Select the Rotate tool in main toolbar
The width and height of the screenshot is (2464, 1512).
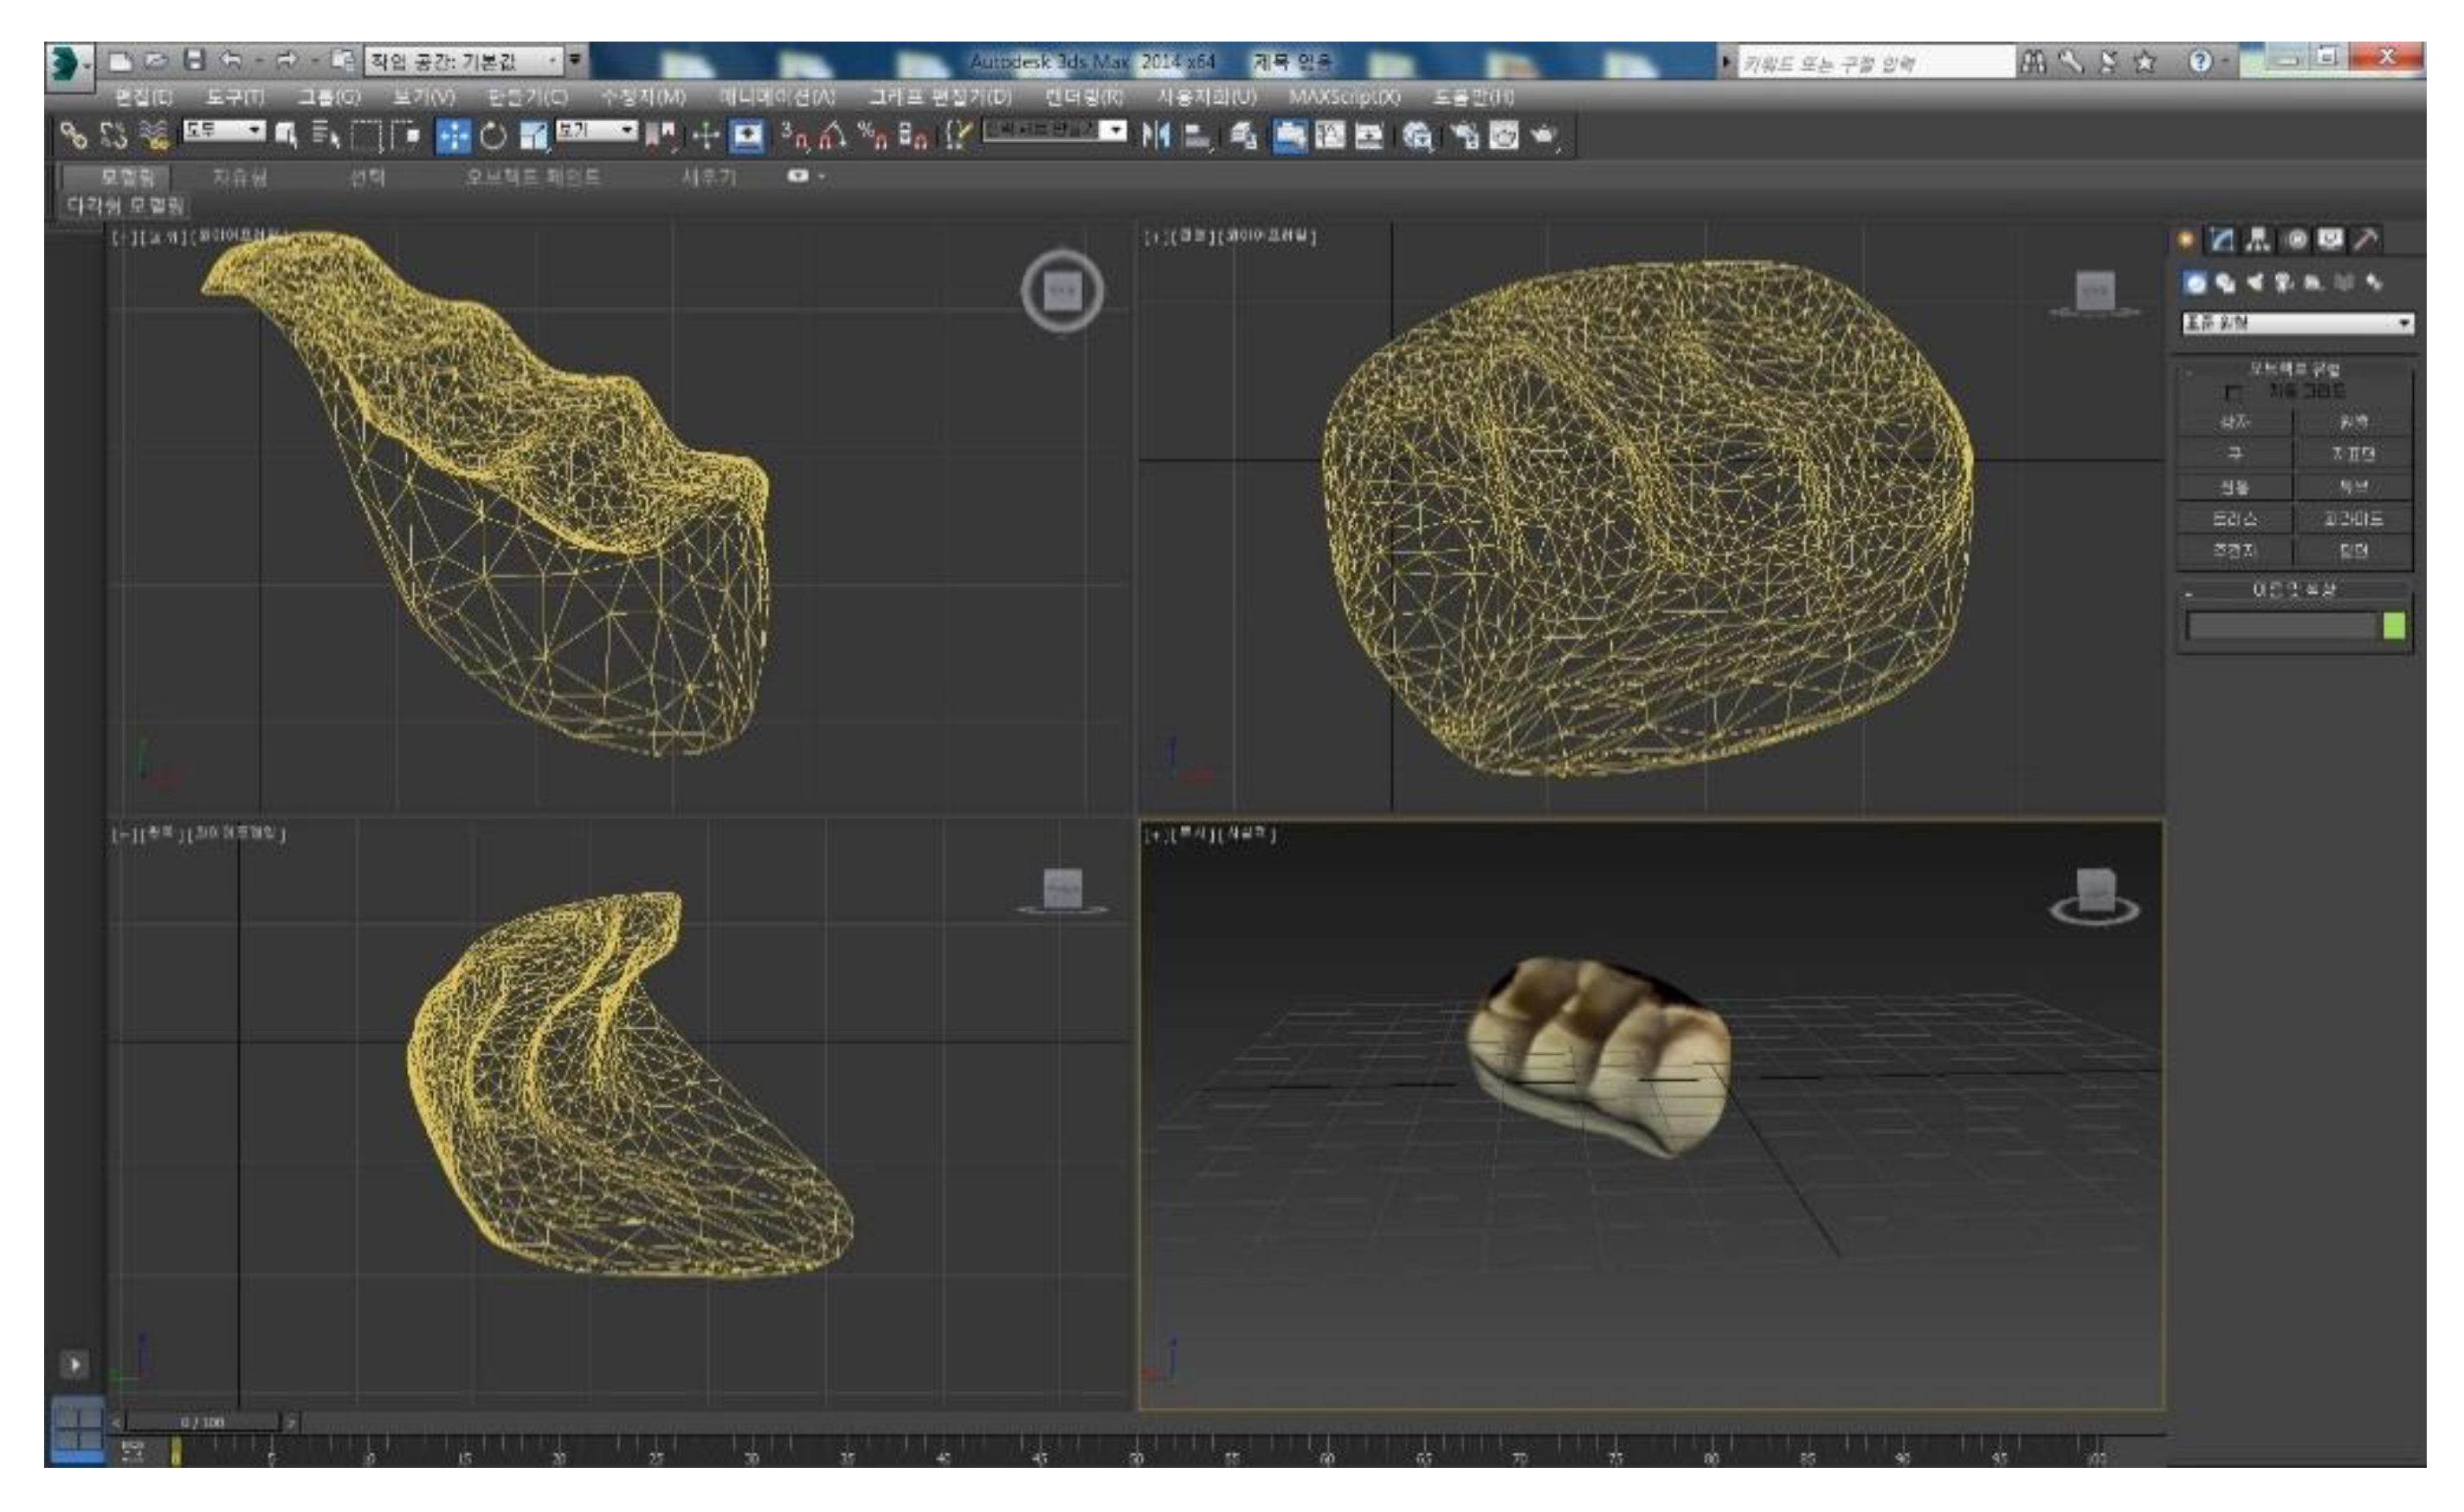coord(493,135)
